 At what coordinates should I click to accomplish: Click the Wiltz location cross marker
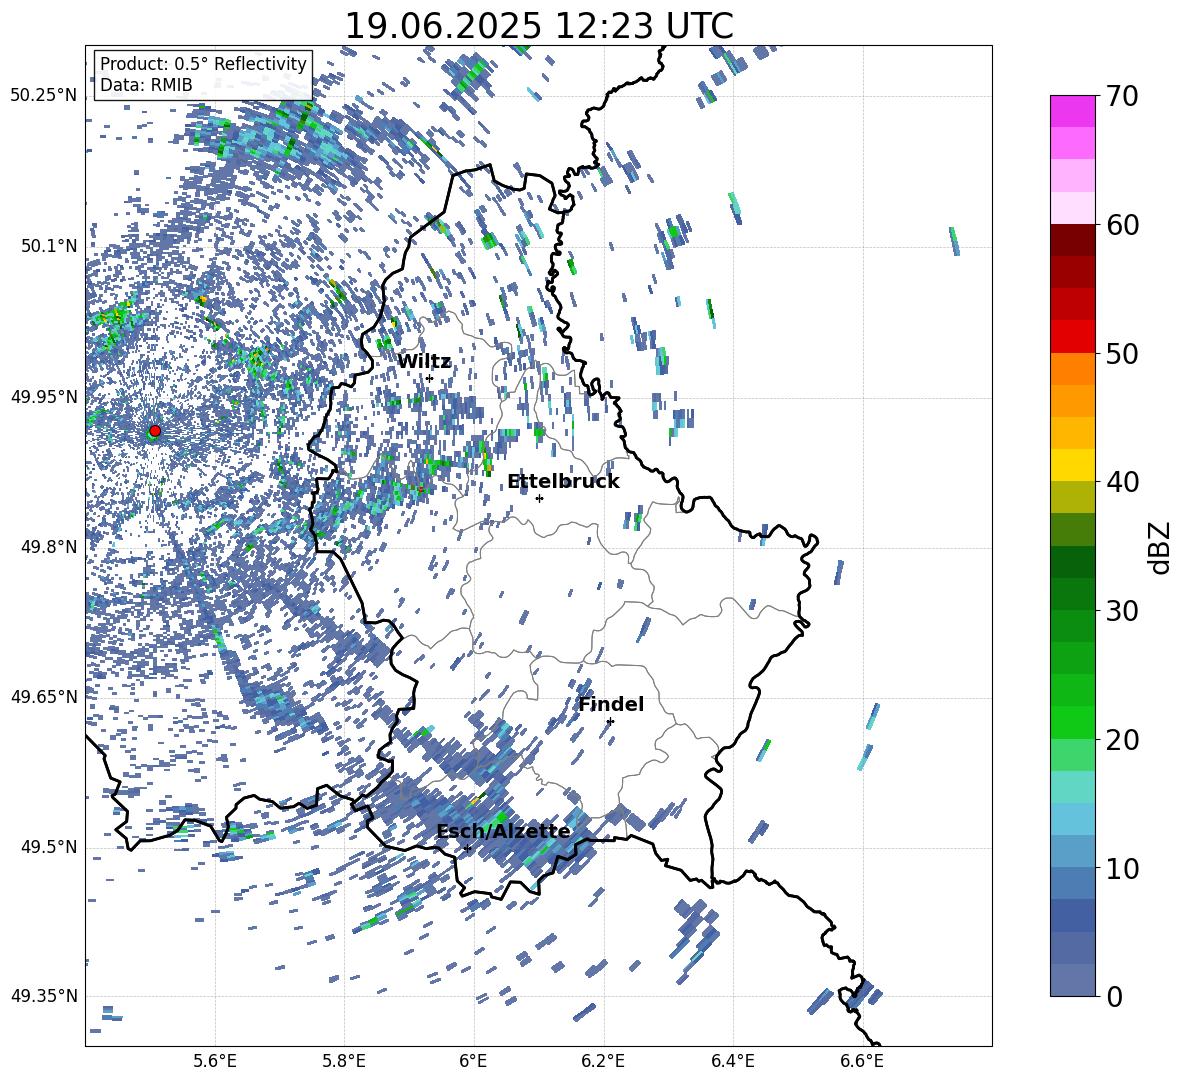(430, 378)
